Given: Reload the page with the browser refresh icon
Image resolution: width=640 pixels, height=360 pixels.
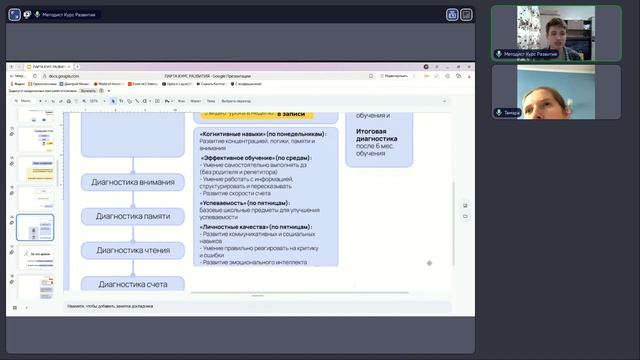Looking at the screenshot, I should point(35,76).
